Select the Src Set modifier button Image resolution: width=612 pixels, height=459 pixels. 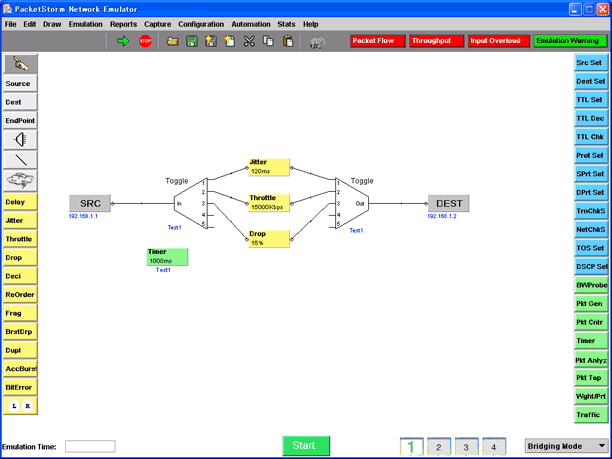[591, 63]
